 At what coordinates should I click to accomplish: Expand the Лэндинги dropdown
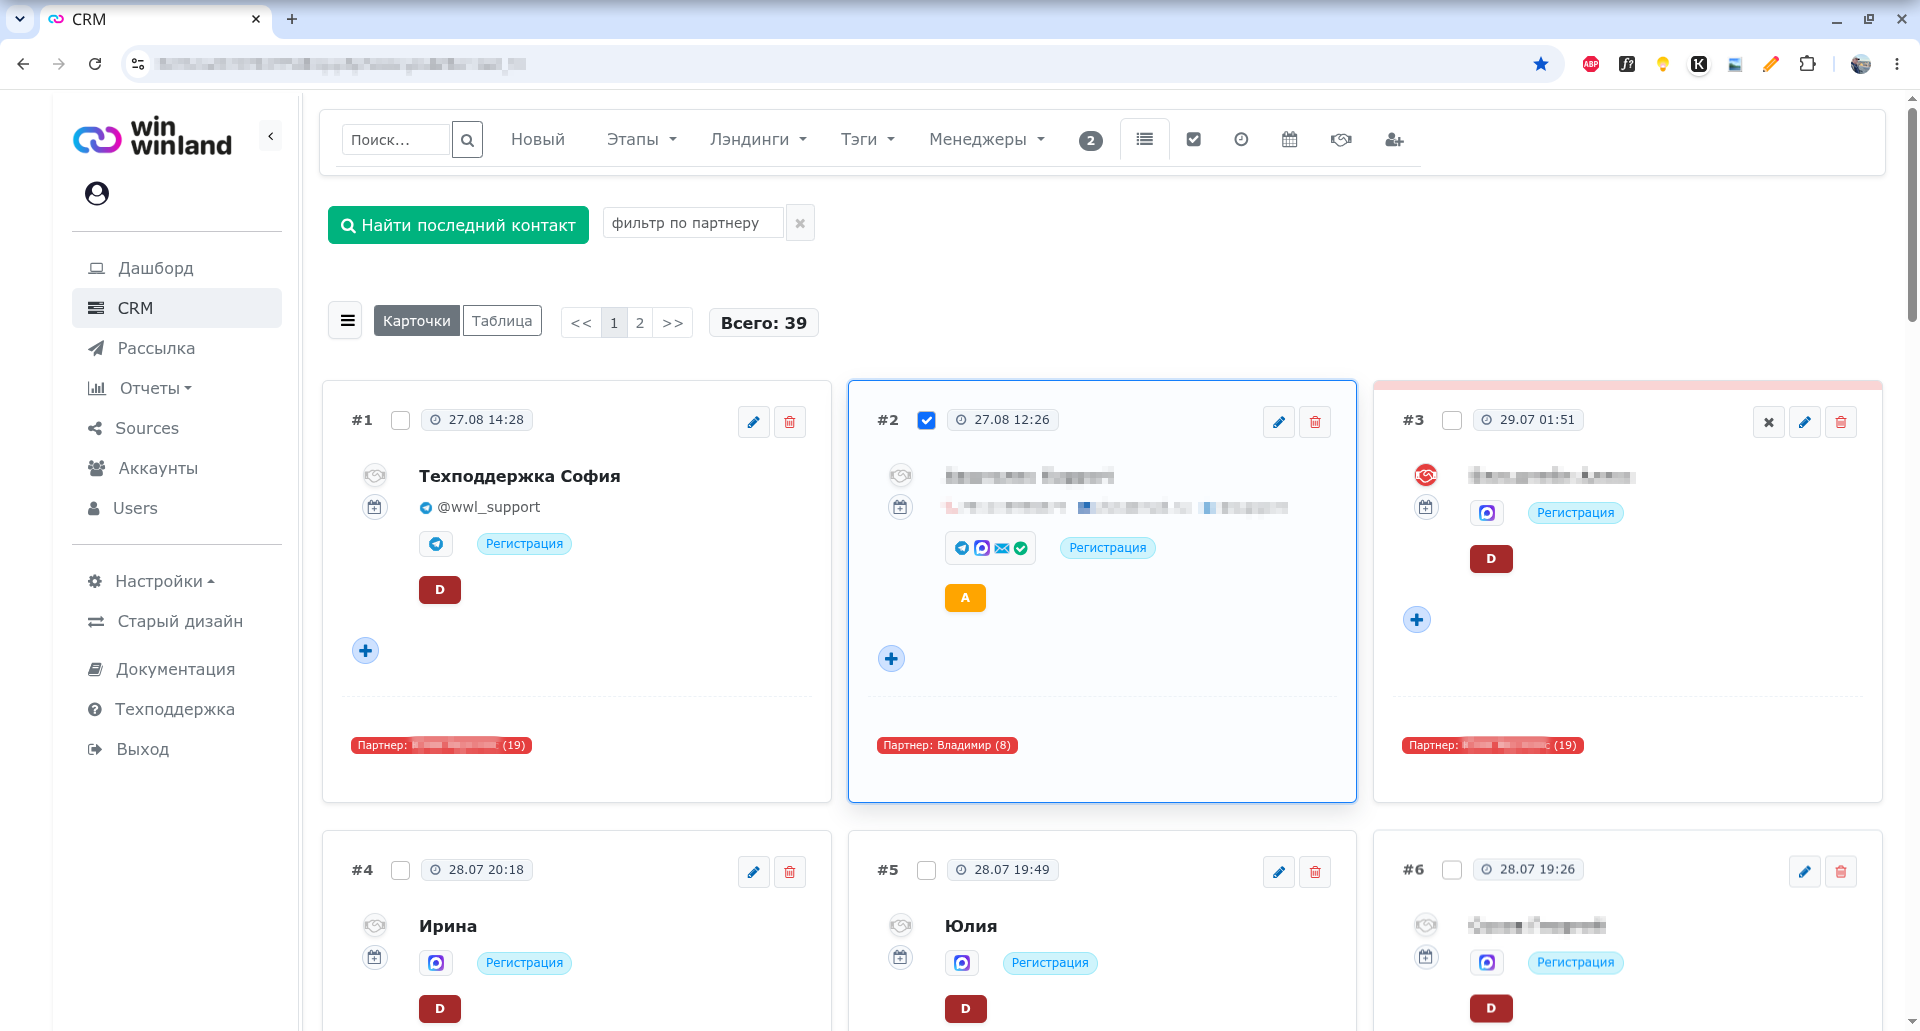(x=759, y=140)
